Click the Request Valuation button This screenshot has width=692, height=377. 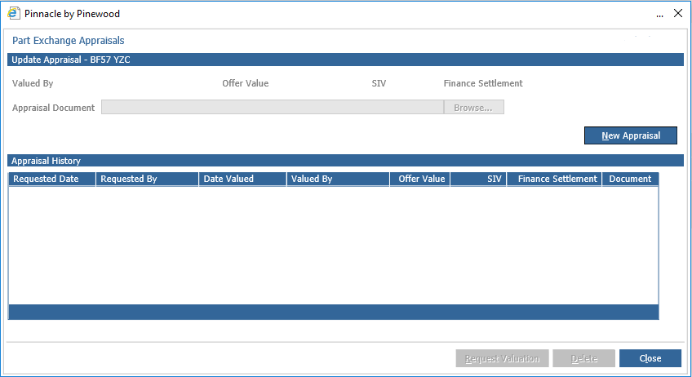click(502, 358)
